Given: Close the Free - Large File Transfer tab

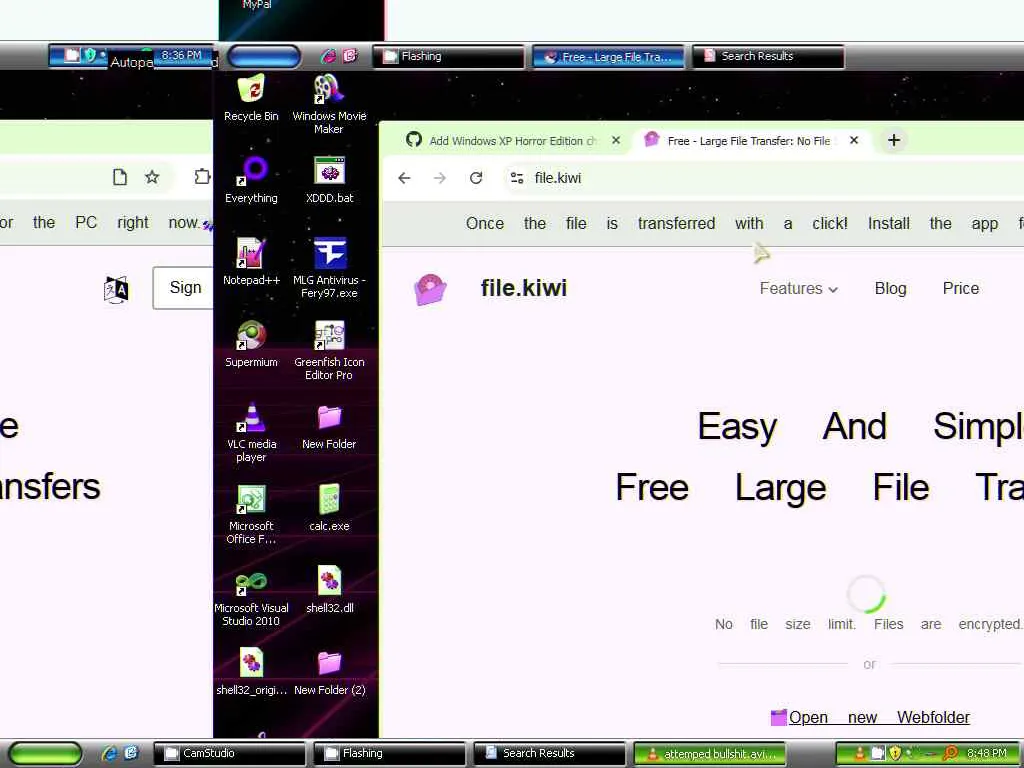Looking at the screenshot, I should (854, 140).
